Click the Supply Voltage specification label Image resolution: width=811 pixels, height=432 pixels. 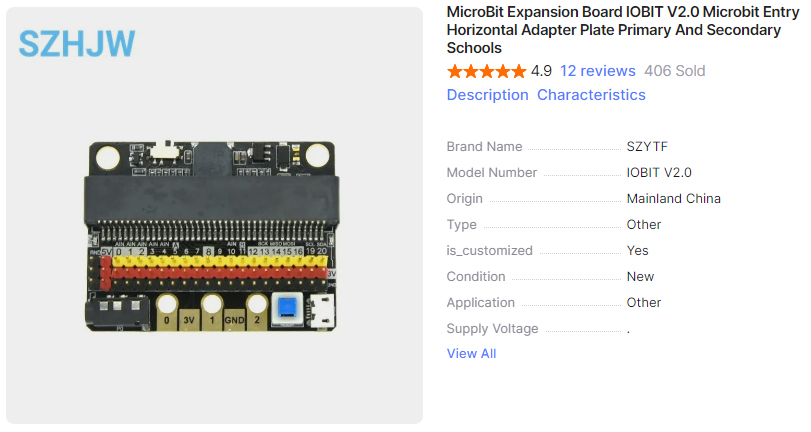492,329
